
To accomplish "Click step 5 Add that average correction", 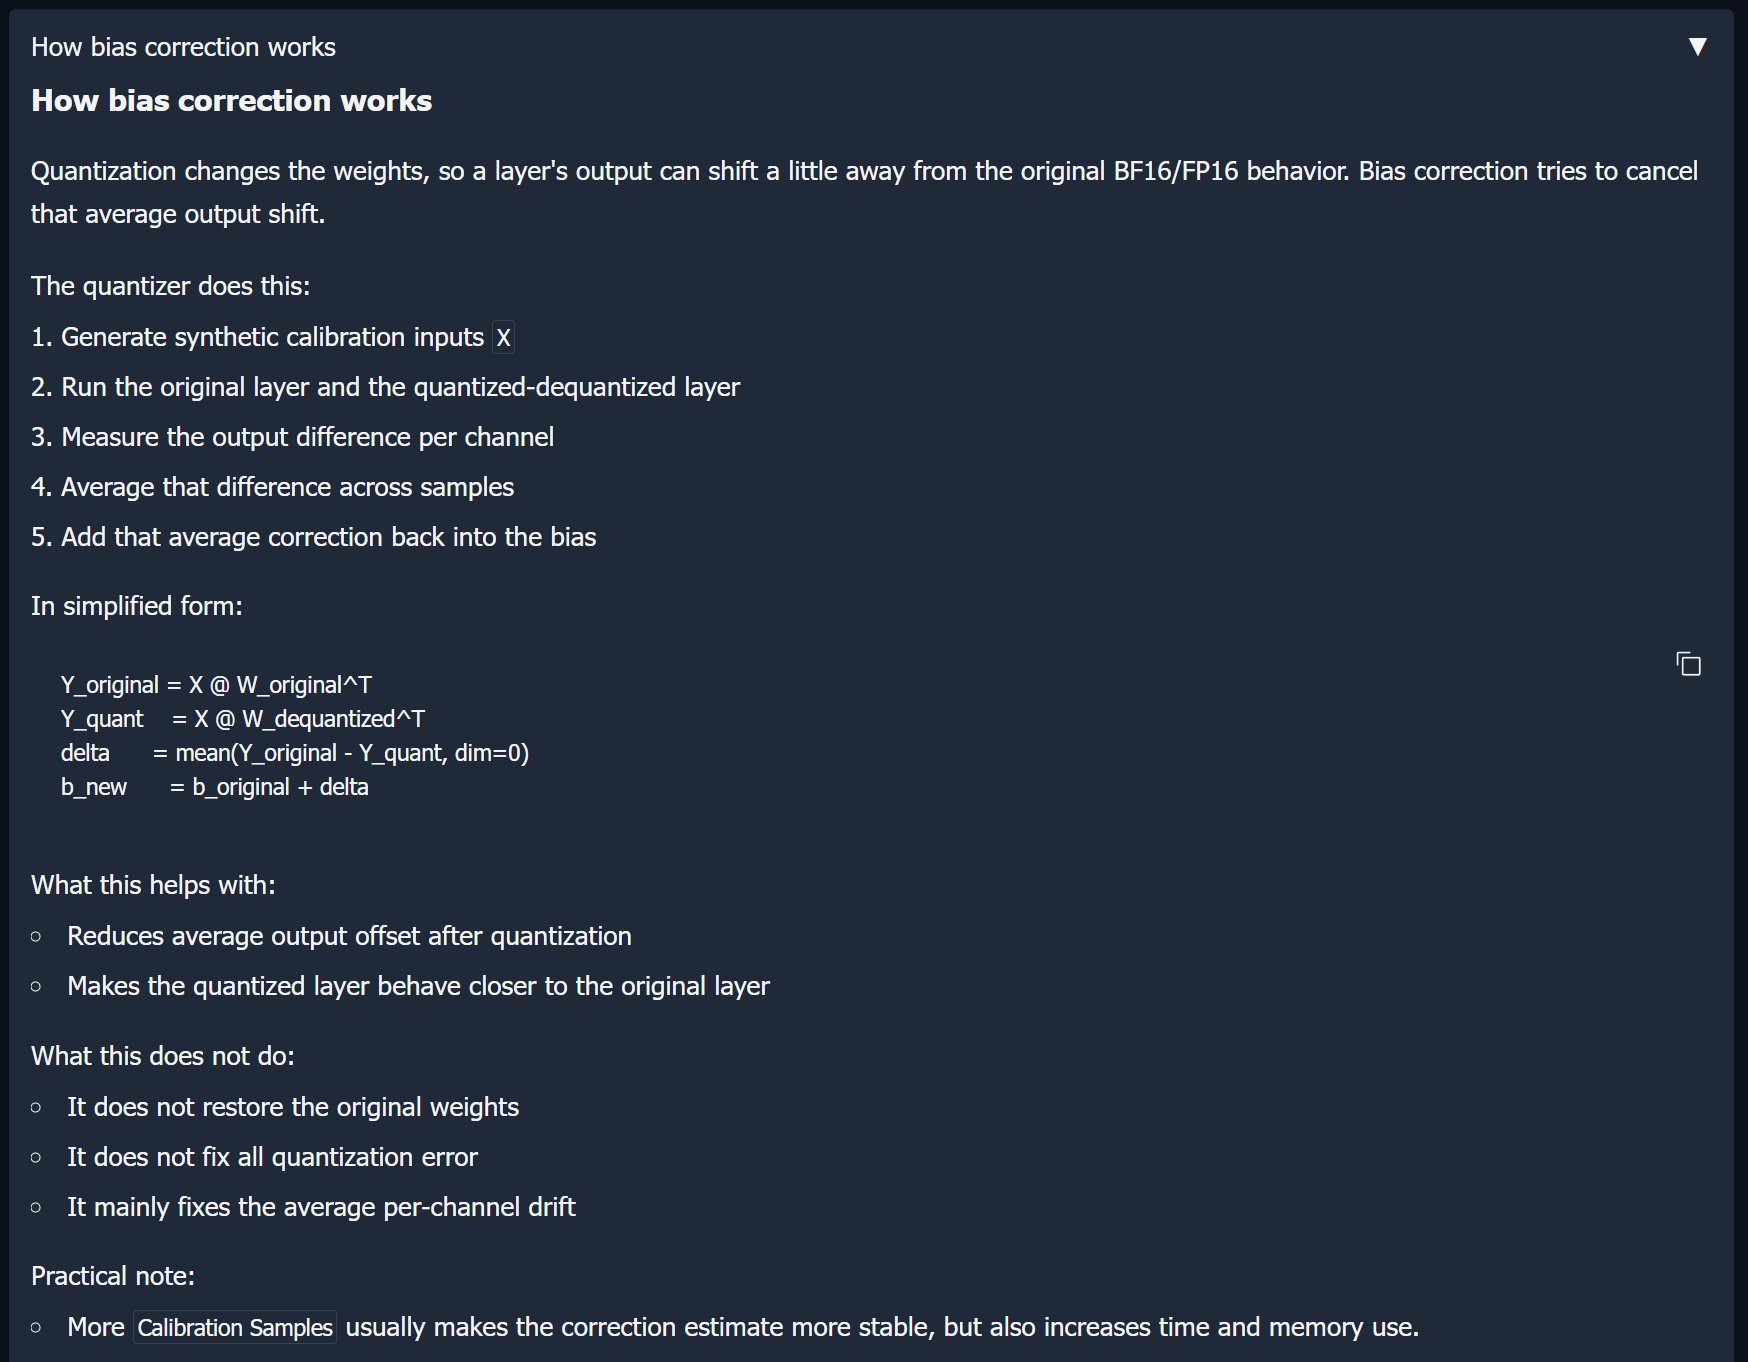I will [x=313, y=537].
